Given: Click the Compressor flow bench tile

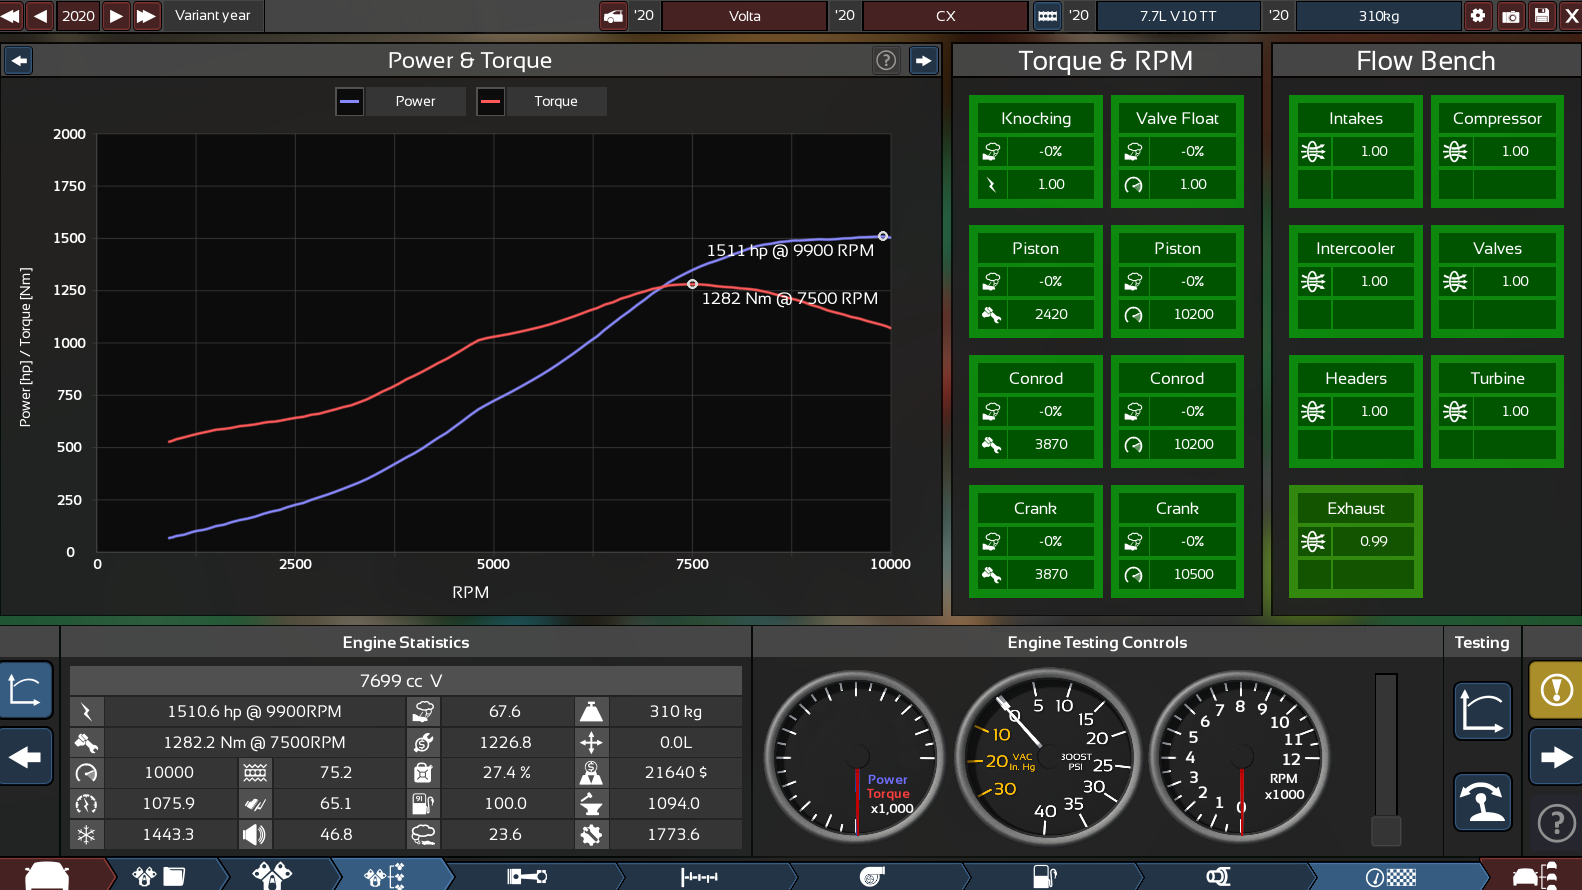Looking at the screenshot, I should 1497,151.
